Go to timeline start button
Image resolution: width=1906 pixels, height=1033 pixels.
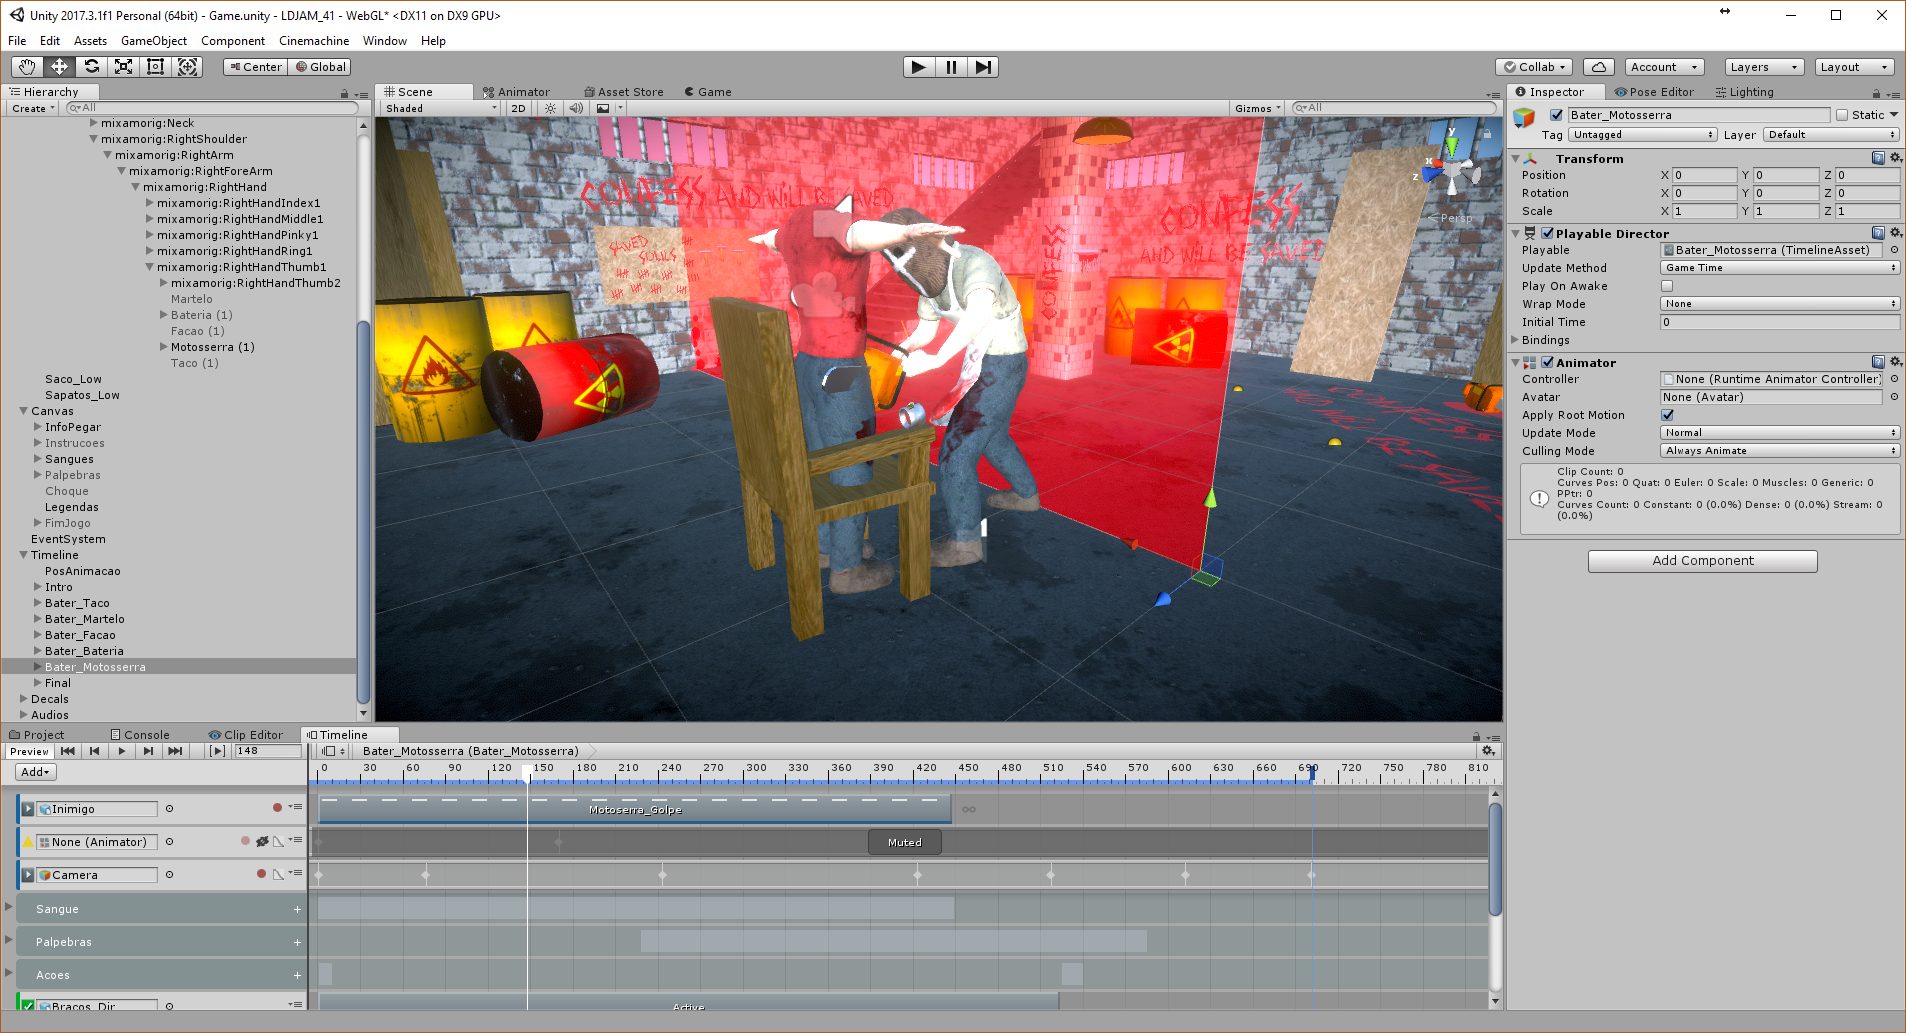(68, 751)
